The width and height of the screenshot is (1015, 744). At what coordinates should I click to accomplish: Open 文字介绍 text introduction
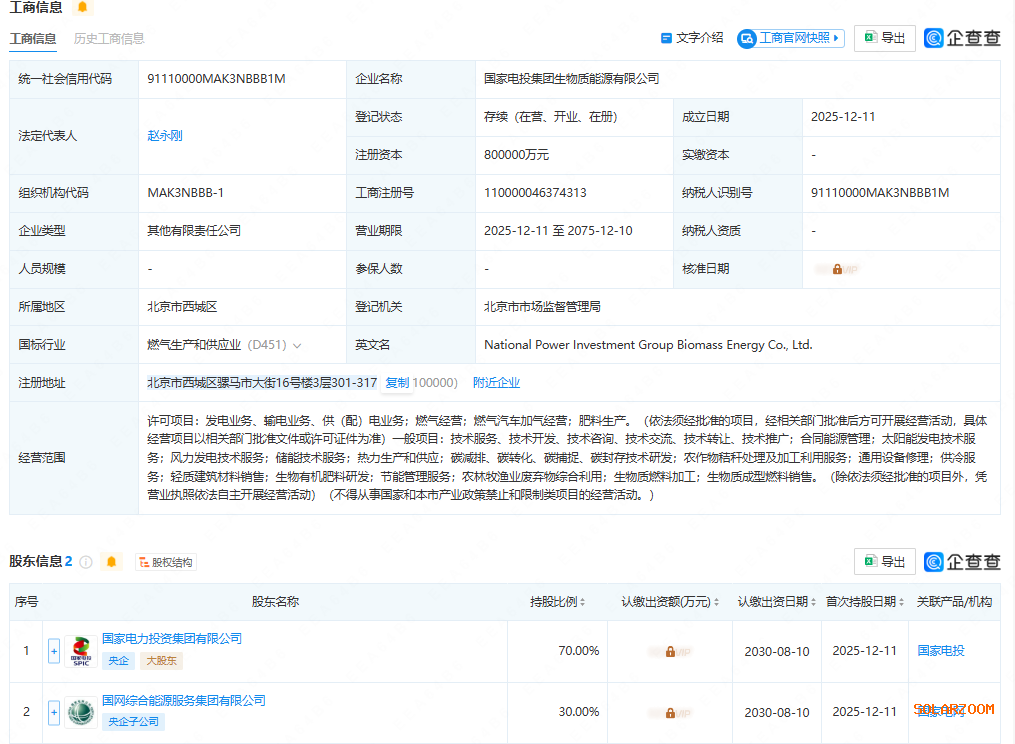[x=692, y=38]
